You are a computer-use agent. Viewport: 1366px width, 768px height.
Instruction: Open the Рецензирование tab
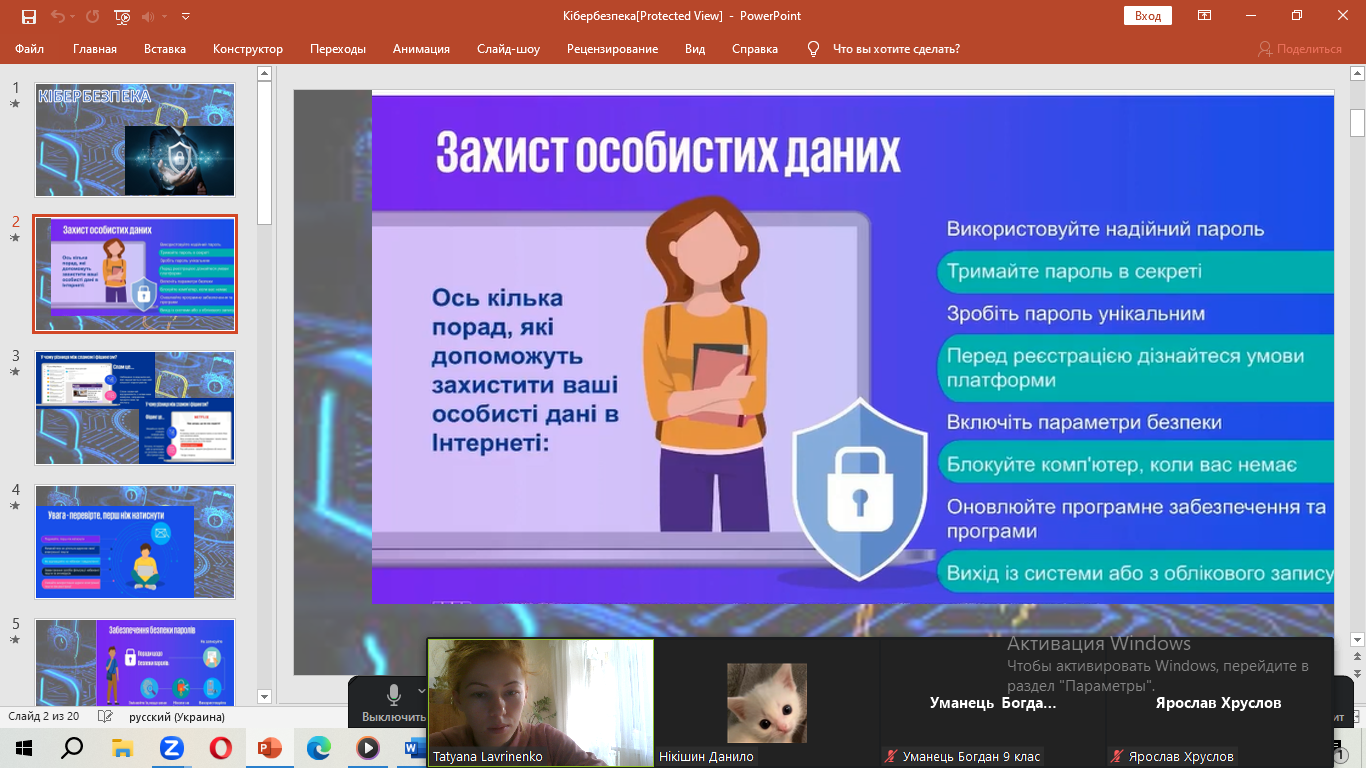(x=612, y=49)
